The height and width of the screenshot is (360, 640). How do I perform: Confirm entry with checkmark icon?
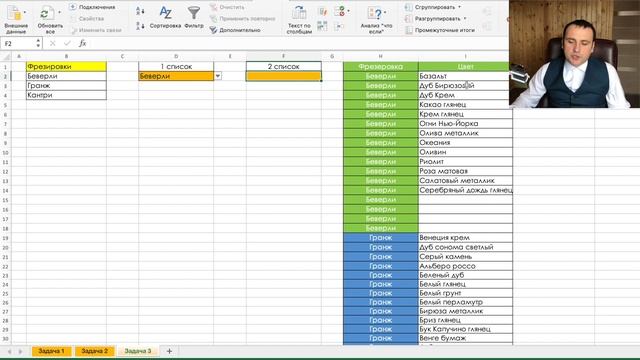tap(67, 43)
